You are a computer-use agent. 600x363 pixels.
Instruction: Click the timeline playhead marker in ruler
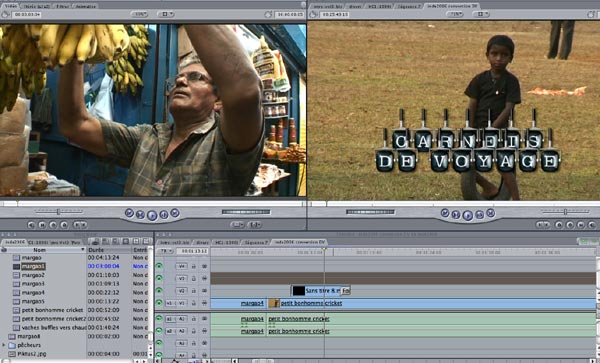point(324,249)
